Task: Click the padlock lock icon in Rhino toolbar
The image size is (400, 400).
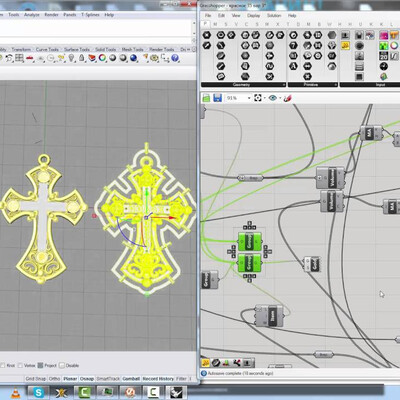Action: coord(82,58)
